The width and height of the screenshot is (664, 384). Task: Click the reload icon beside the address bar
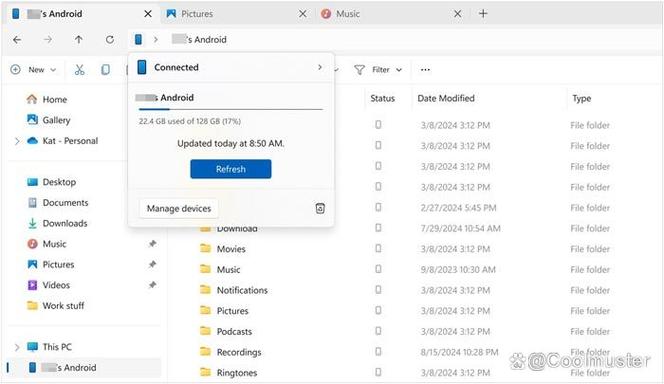point(110,40)
